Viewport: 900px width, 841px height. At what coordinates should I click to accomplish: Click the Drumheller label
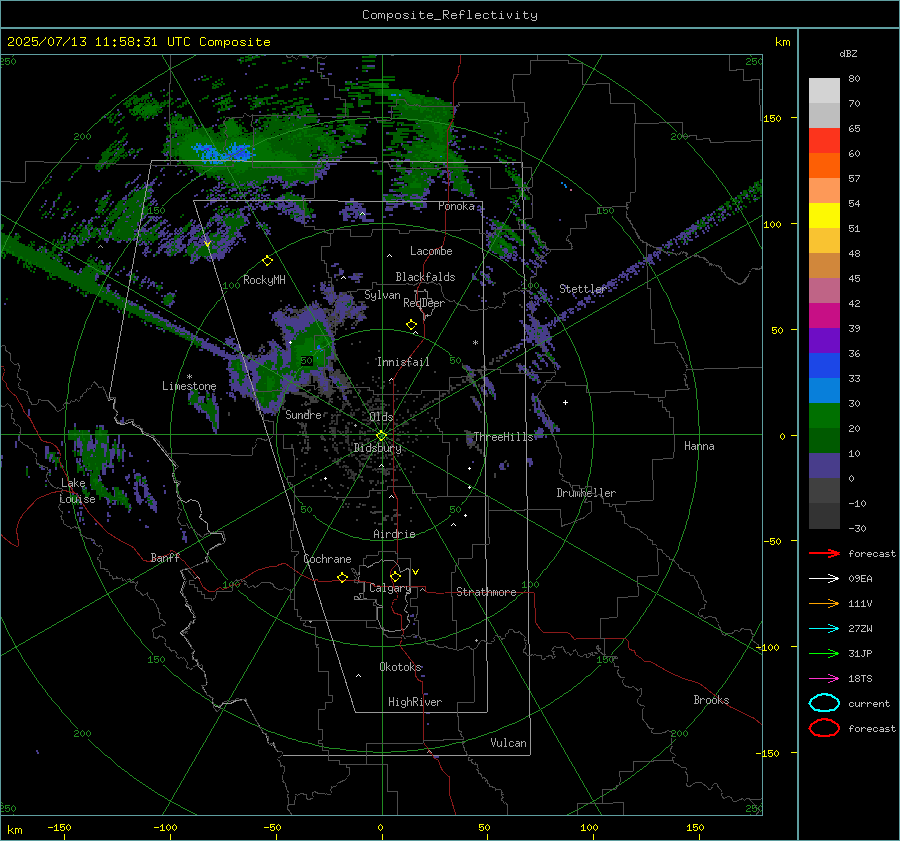[586, 493]
